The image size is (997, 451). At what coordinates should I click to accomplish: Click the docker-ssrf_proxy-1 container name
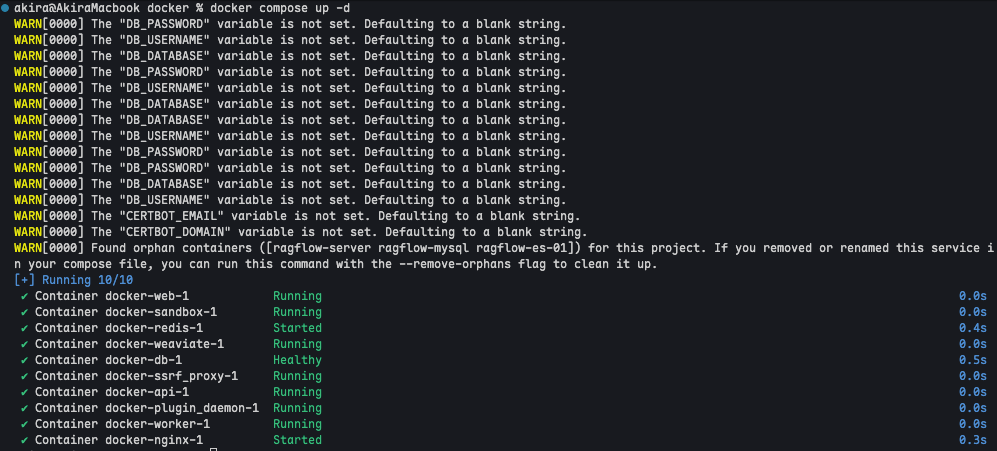tap(171, 376)
